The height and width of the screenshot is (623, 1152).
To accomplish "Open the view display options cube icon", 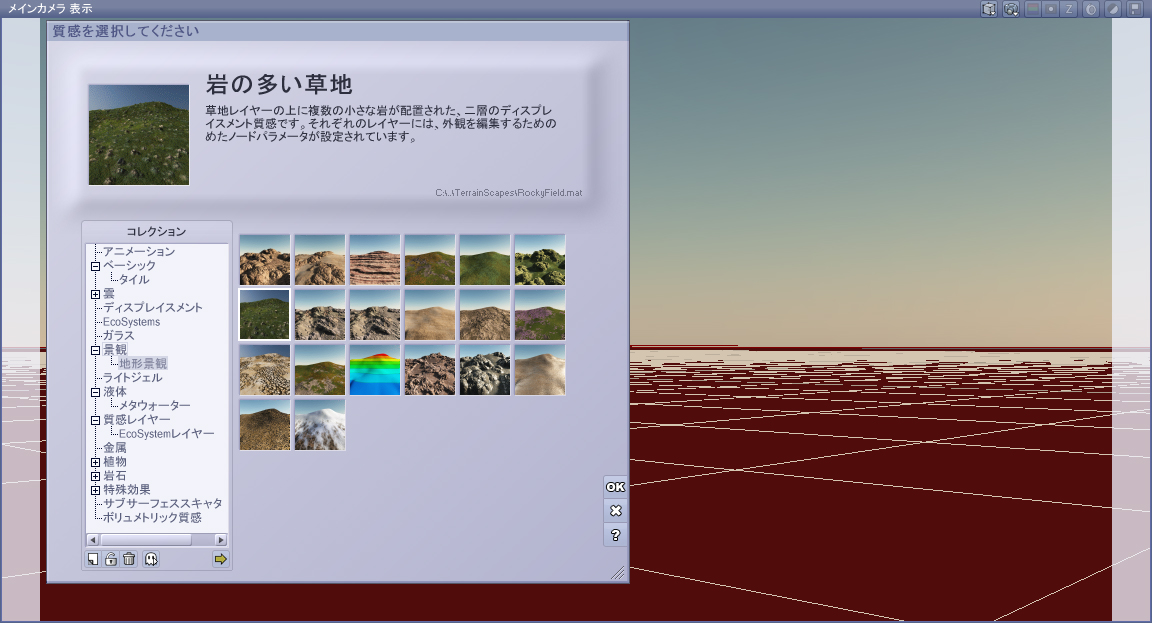I will coord(990,9).
